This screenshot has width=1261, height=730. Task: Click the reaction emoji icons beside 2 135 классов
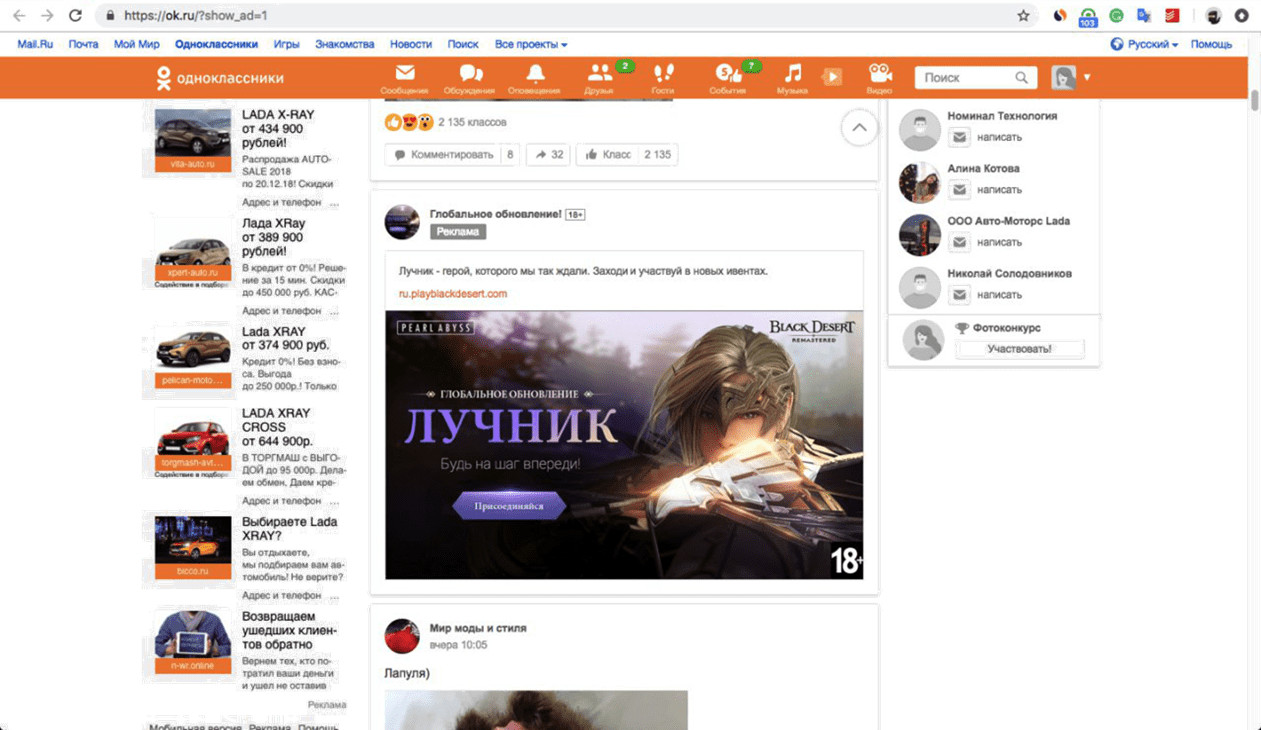coord(409,122)
